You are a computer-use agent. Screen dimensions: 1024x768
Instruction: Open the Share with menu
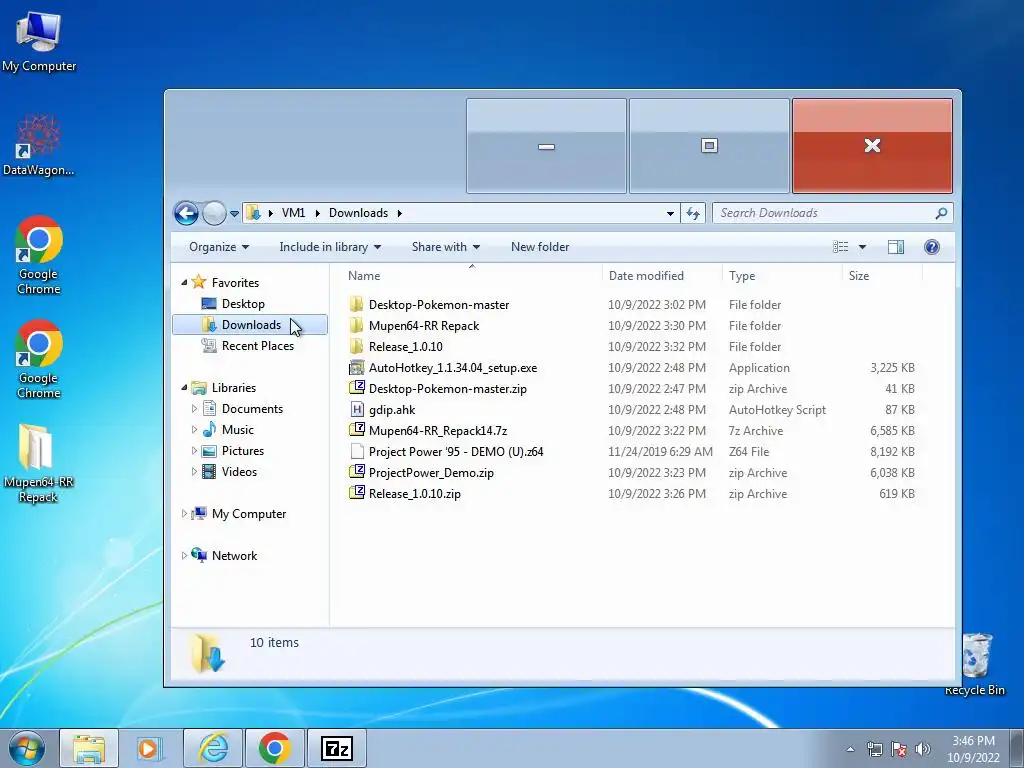coord(445,247)
